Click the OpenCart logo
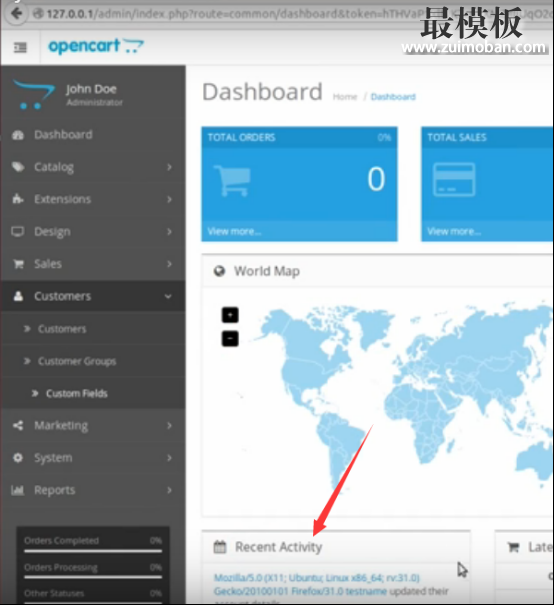 pyautogui.click(x=96, y=46)
